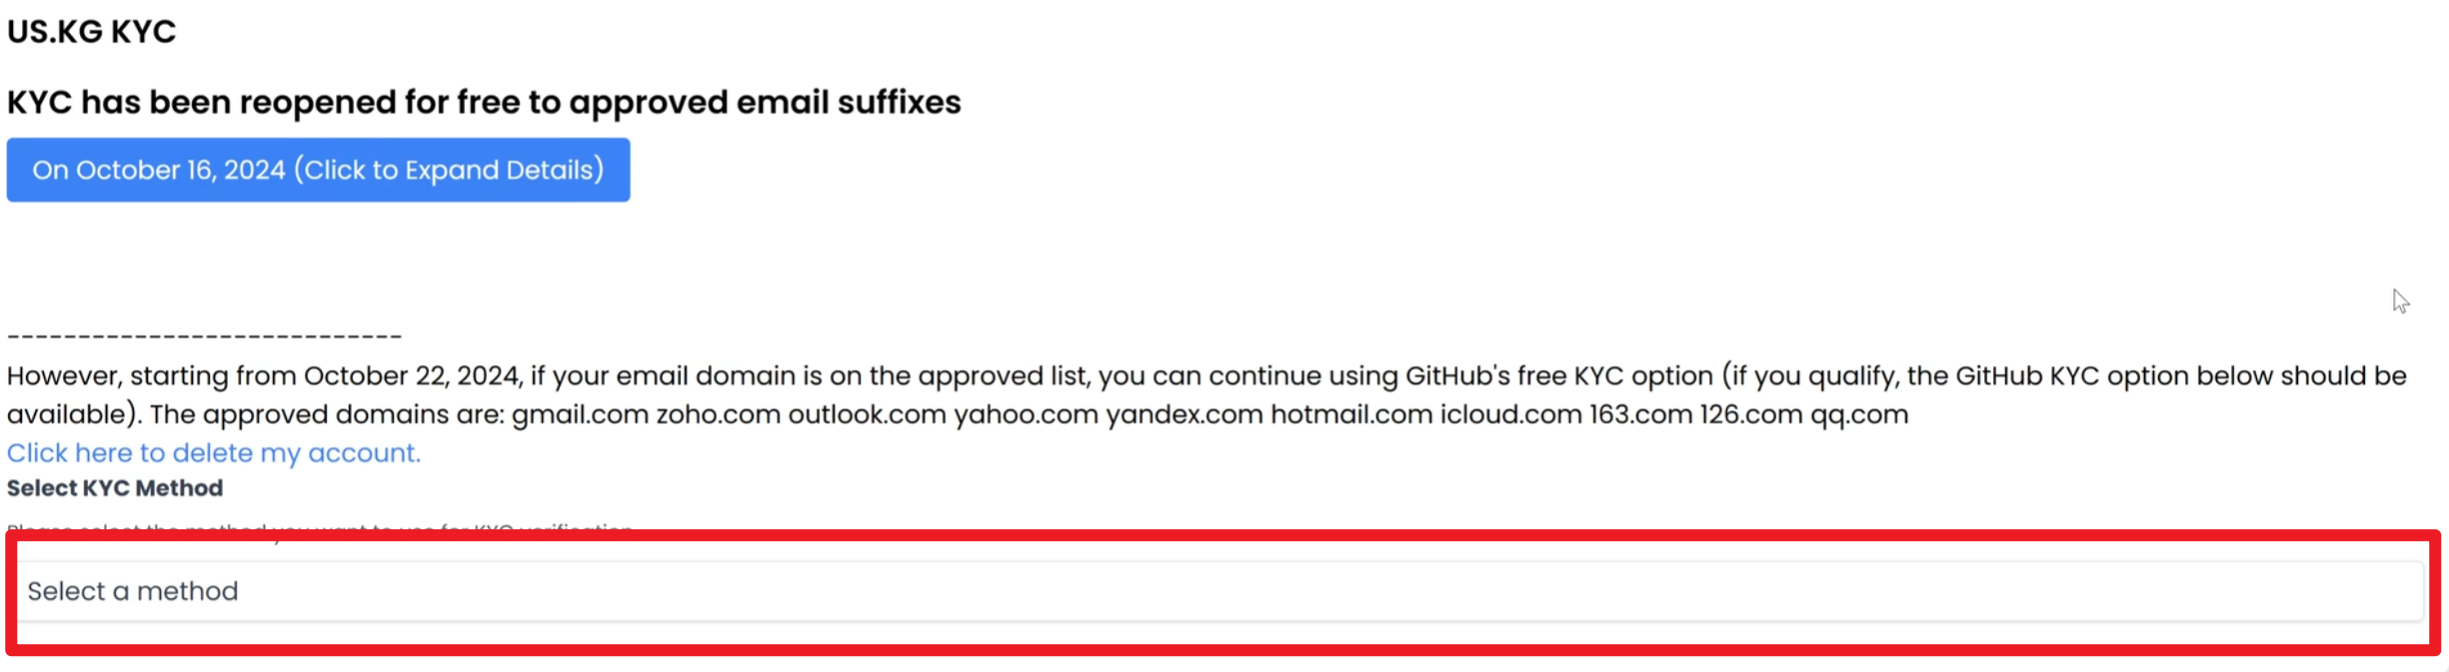This screenshot has width=2449, height=672.
Task: Click the partially hidden Please select instruction text
Action: tap(320, 527)
